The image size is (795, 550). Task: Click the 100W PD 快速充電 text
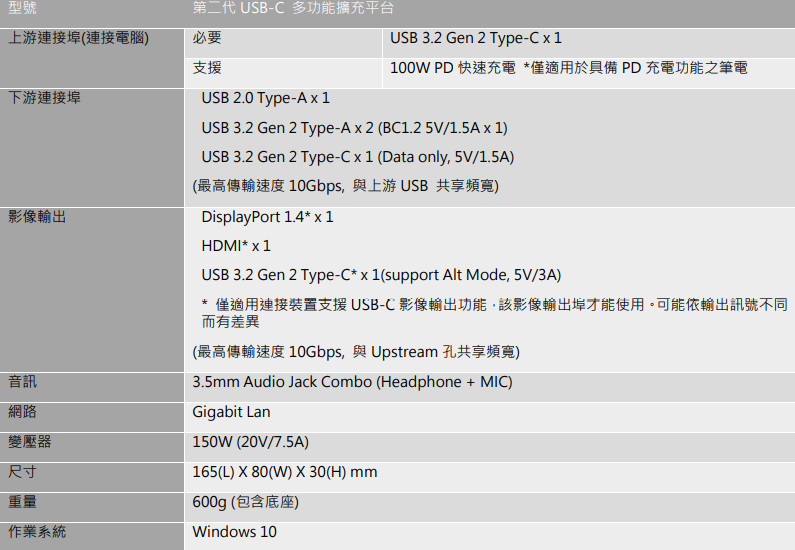[x=453, y=69]
